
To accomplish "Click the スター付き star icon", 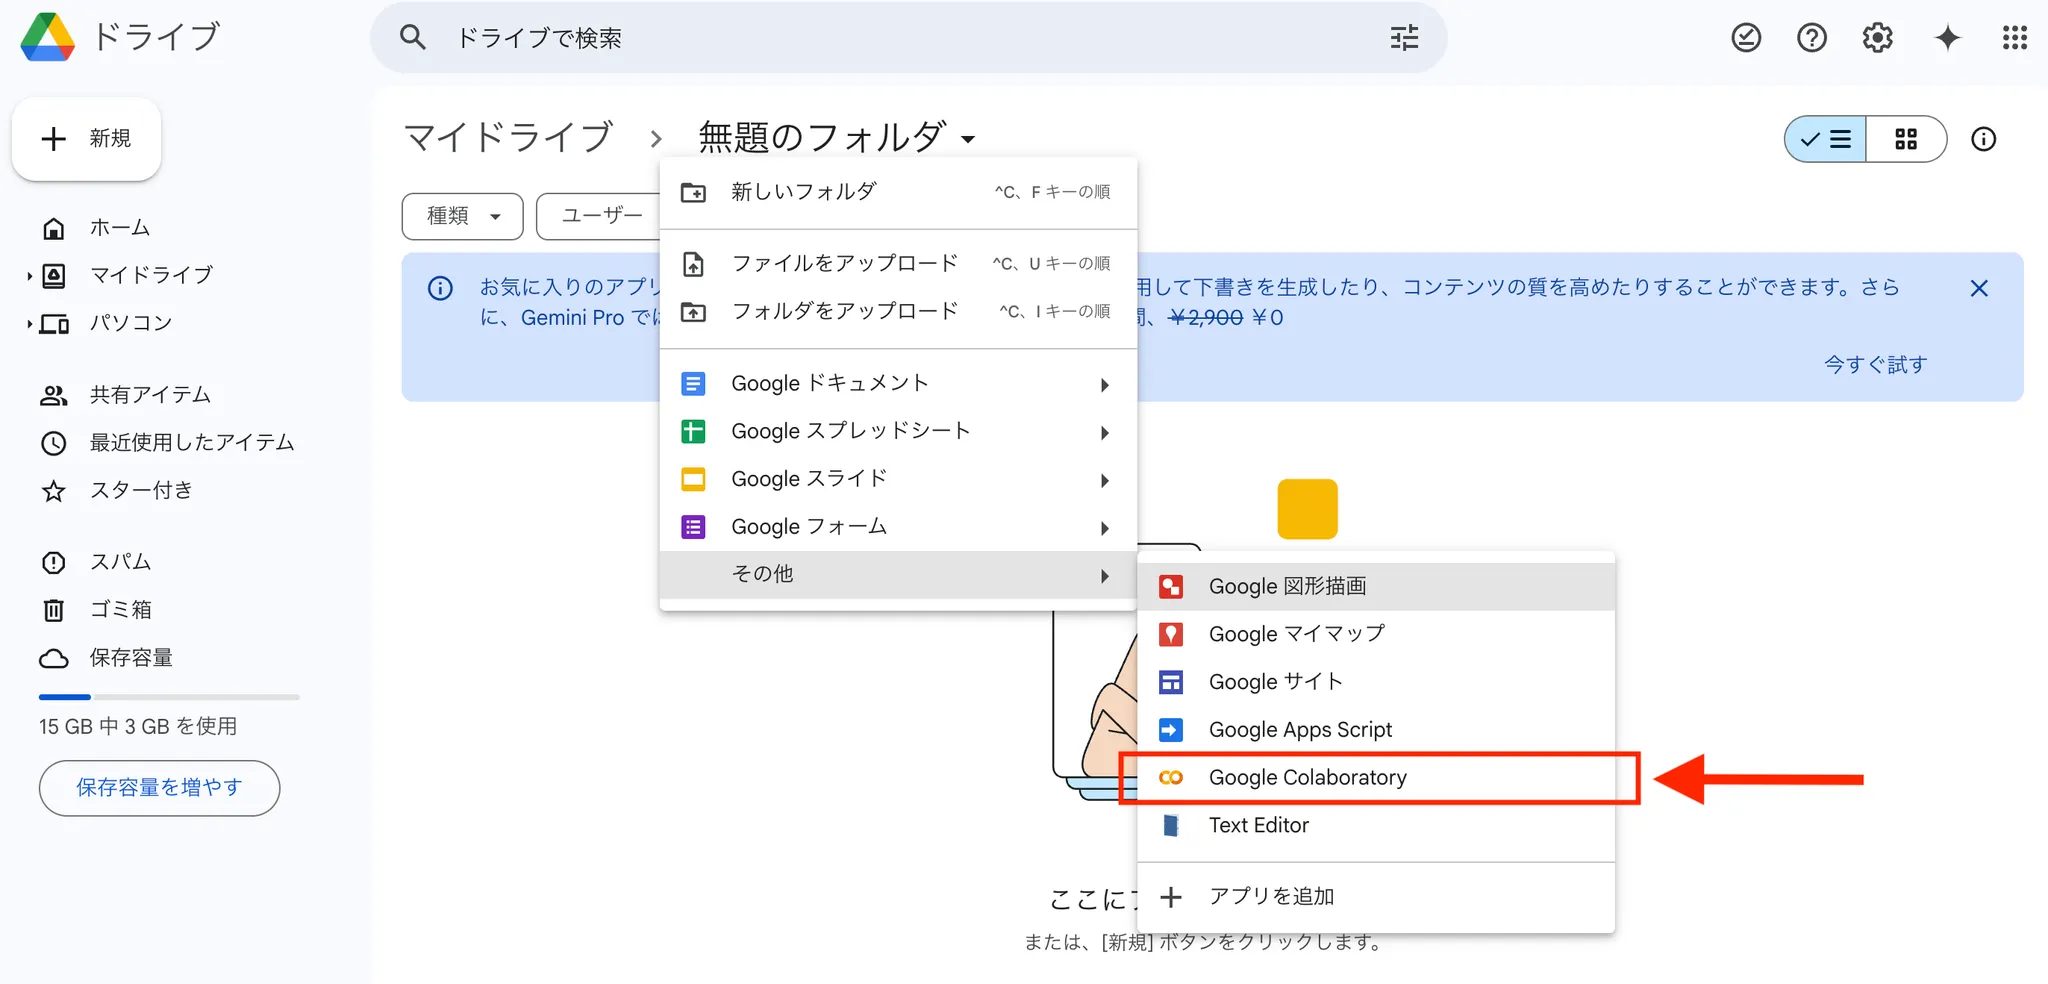I will [x=54, y=491].
